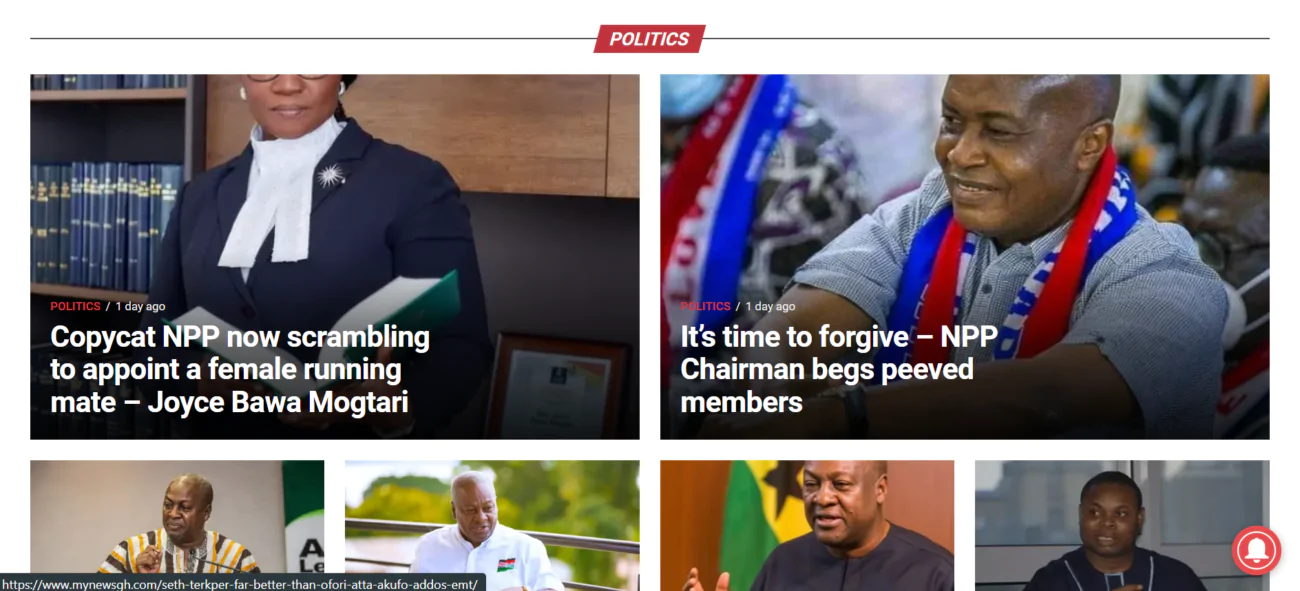Open the thumbnail of the man in a striped smock

[x=177, y=525]
